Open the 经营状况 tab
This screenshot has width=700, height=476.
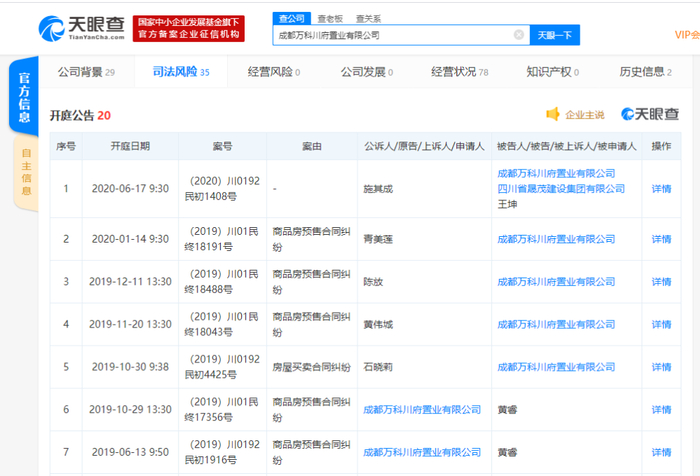click(459, 73)
